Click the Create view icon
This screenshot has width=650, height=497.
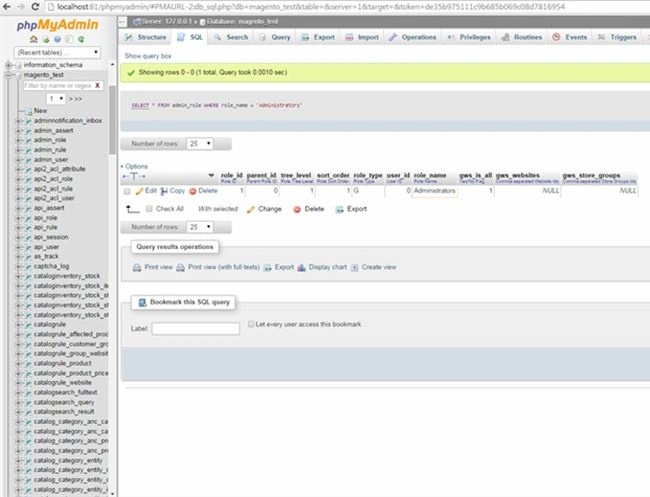point(354,268)
